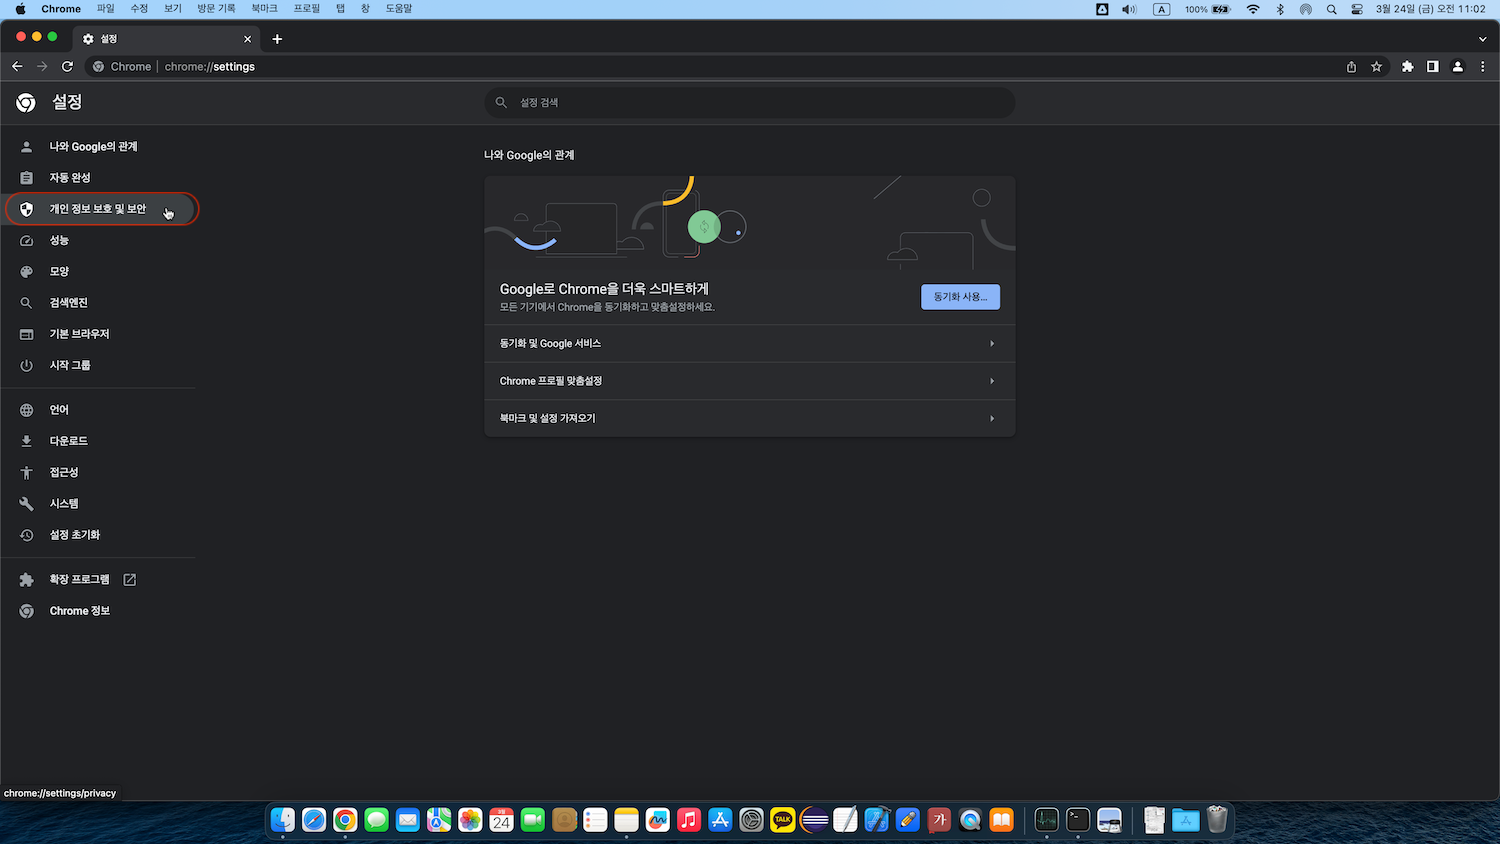Click the share icon in the address bar
This screenshot has height=844, width=1500.
pos(1351,67)
